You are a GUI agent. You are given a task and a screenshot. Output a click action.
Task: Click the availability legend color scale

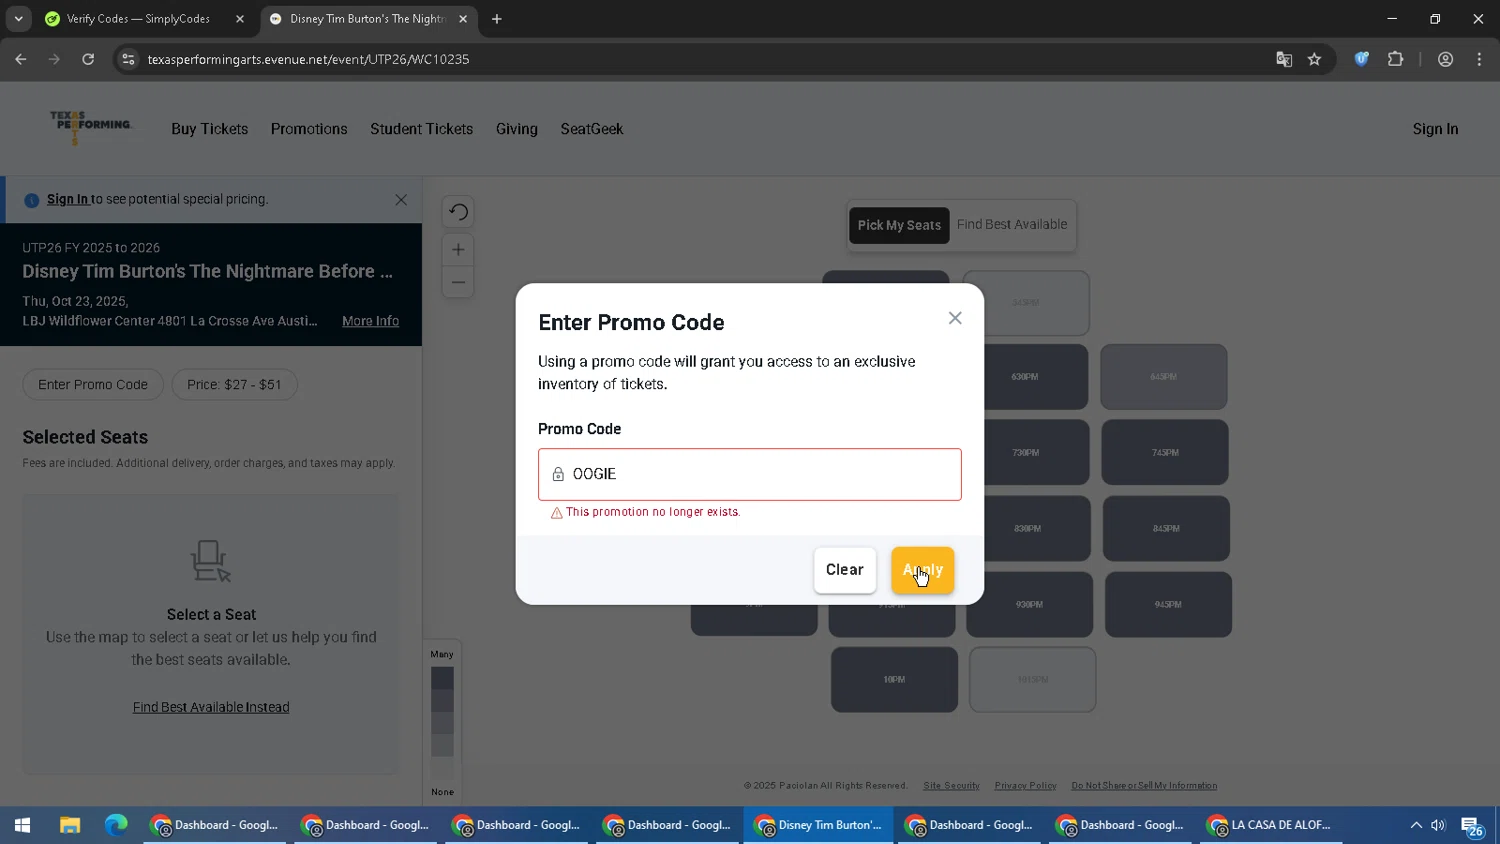tap(442, 723)
